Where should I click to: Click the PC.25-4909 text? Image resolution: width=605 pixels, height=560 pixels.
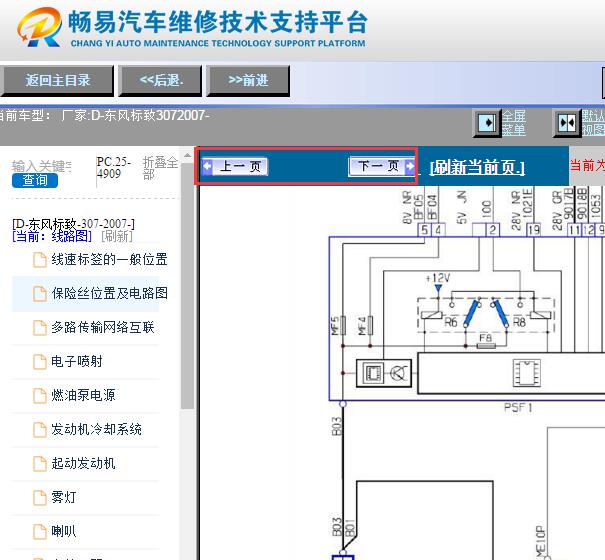[x=114, y=167]
